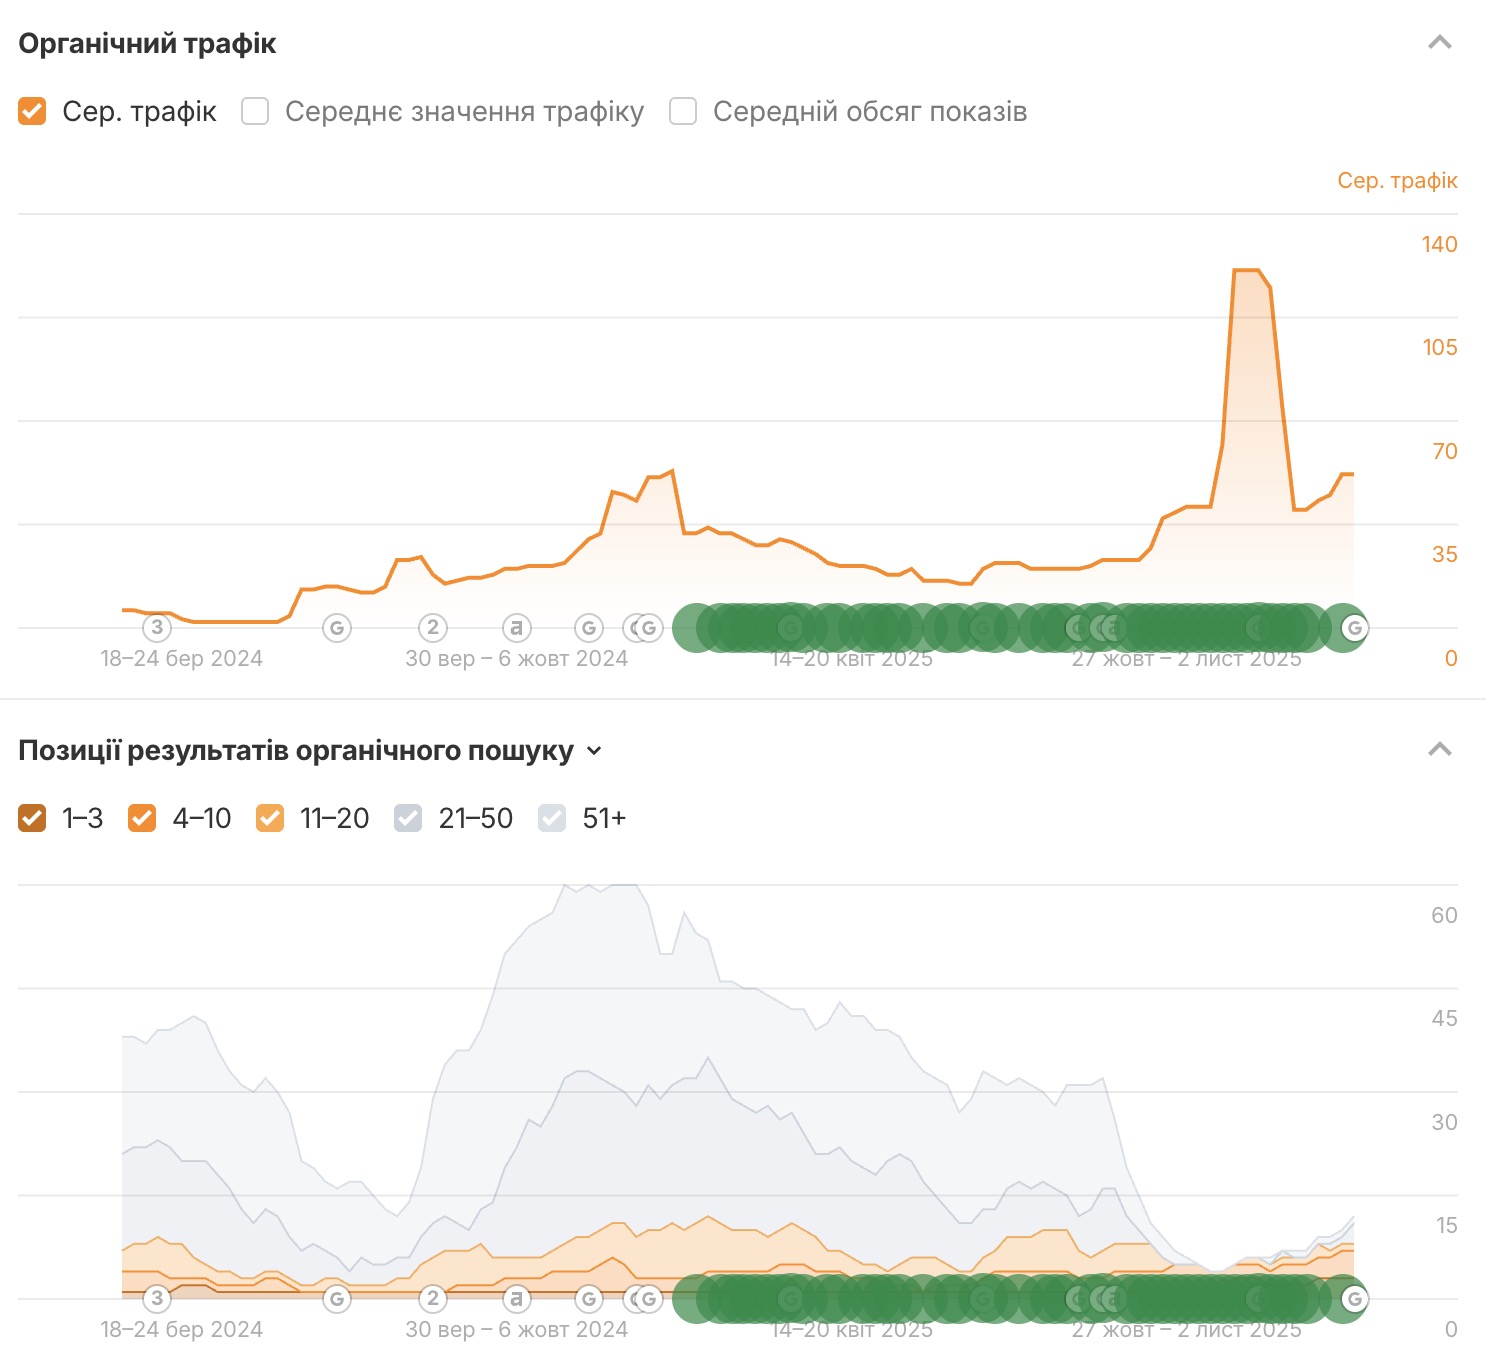Image resolution: width=1486 pixels, height=1358 pixels.
Task: Enable Середній обсяг показів checkbox
Action: (x=683, y=111)
